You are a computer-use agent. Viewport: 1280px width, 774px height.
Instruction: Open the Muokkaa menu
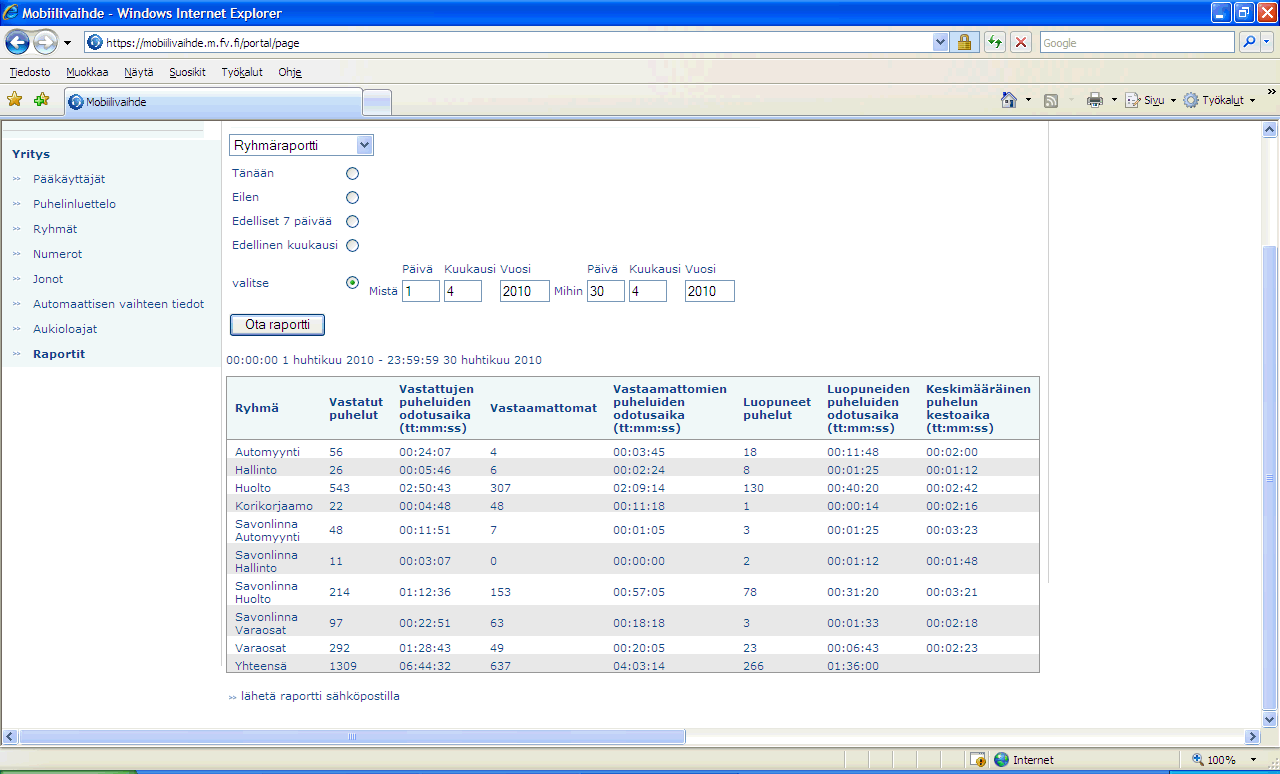point(87,72)
